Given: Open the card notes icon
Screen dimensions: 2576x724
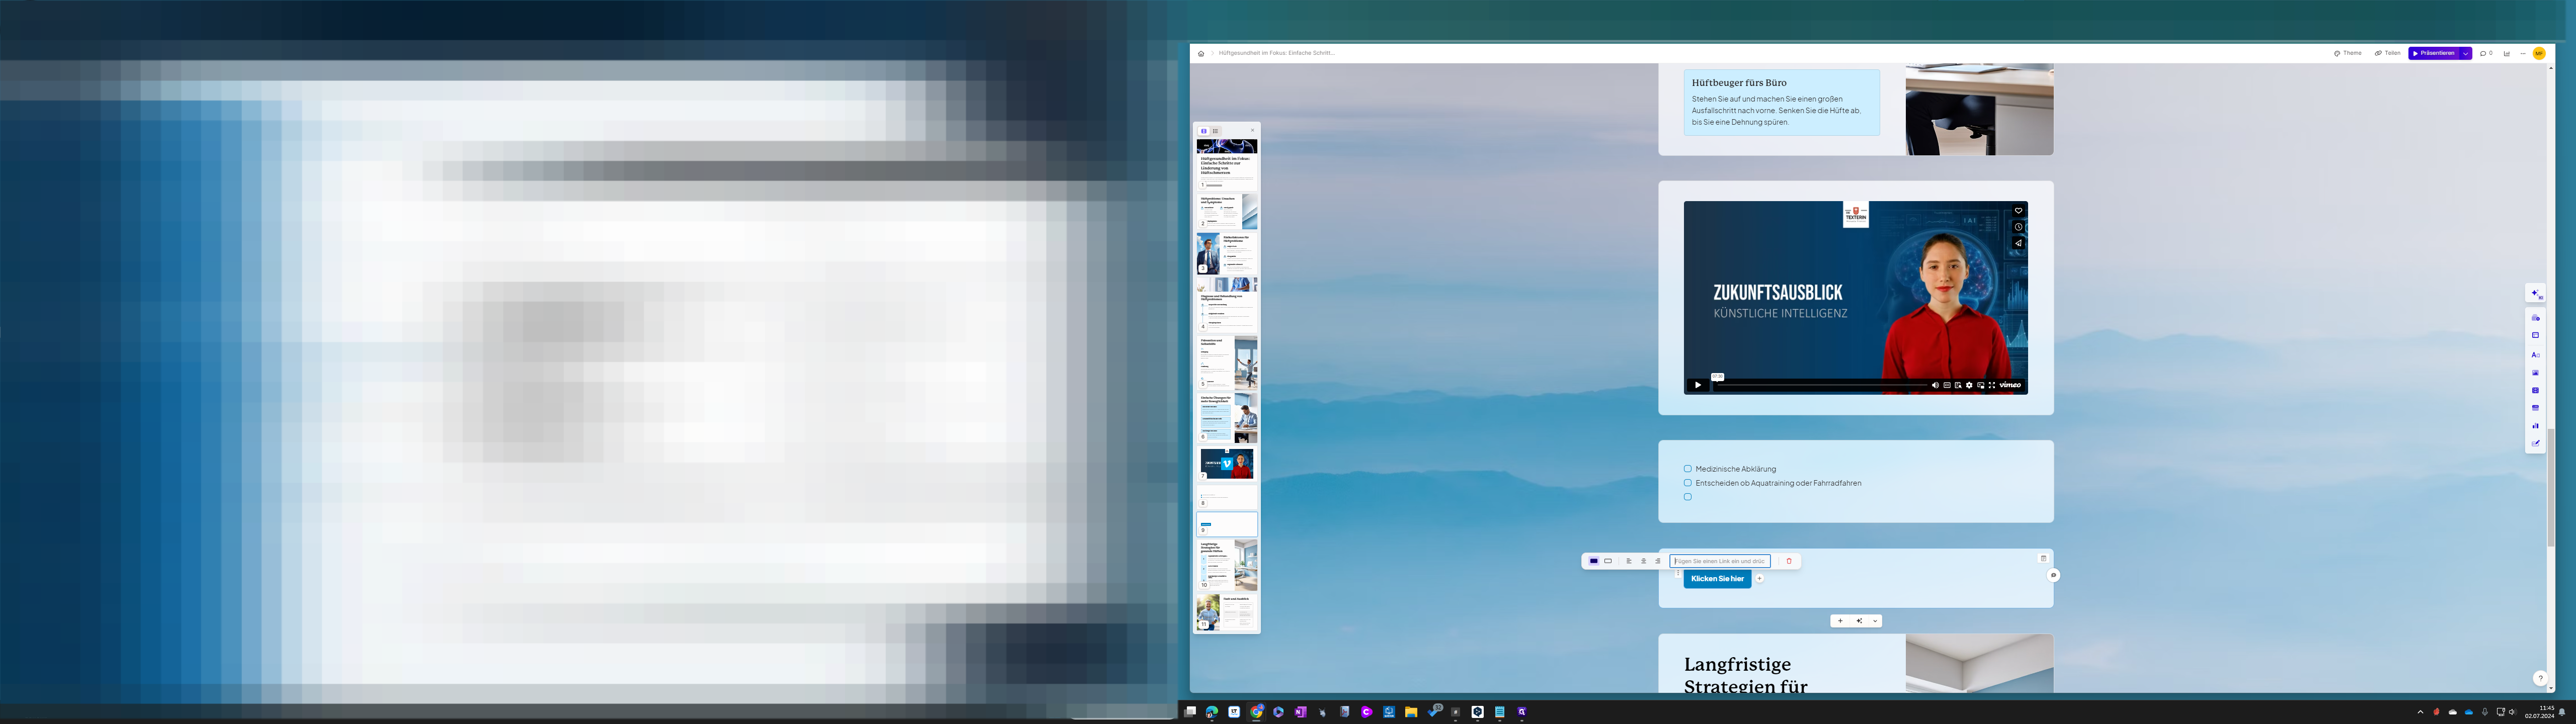Looking at the screenshot, I should click(x=2043, y=558).
